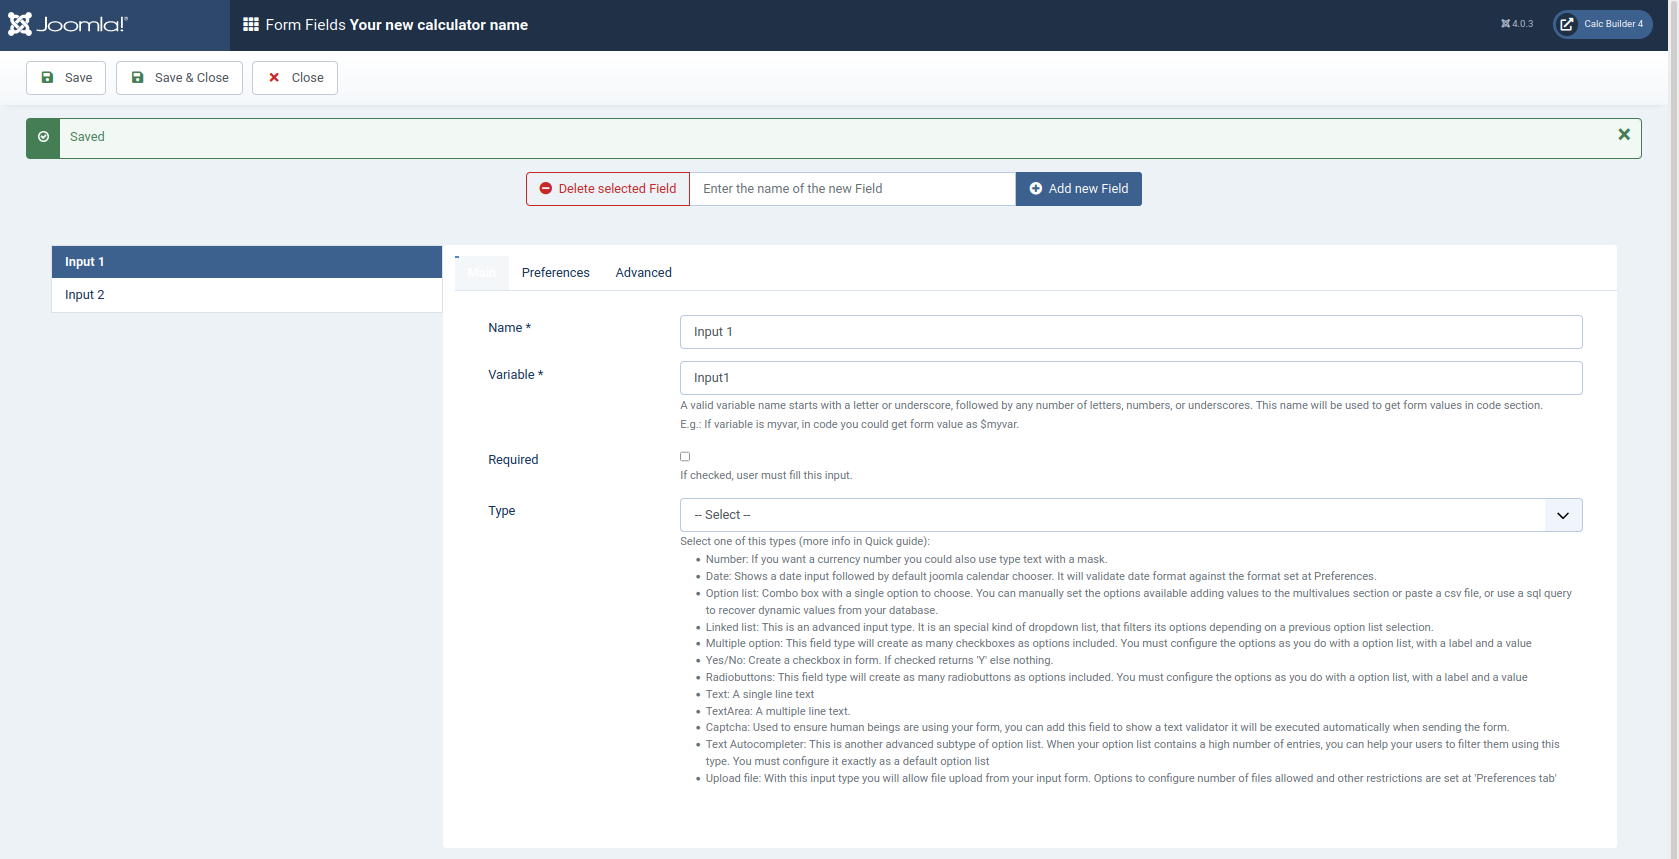Click the 'Form Fields Your new calculator name' title

point(397,25)
